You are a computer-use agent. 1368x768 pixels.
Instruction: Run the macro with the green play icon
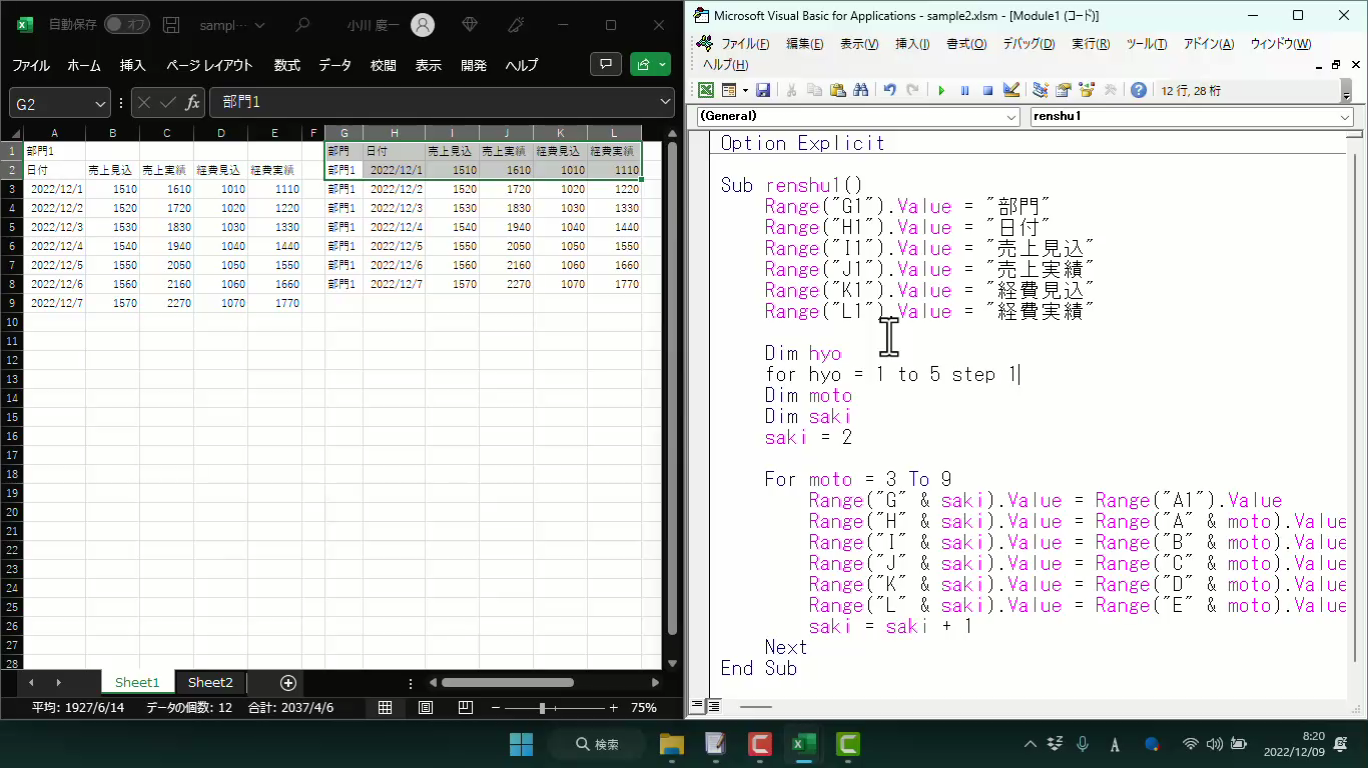(941, 90)
